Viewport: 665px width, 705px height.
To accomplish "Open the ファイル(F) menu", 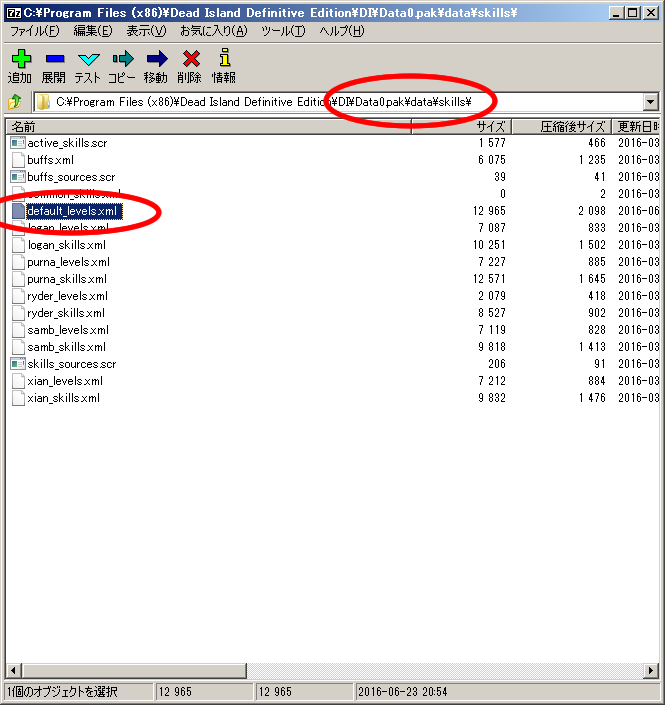I will click(x=34, y=31).
